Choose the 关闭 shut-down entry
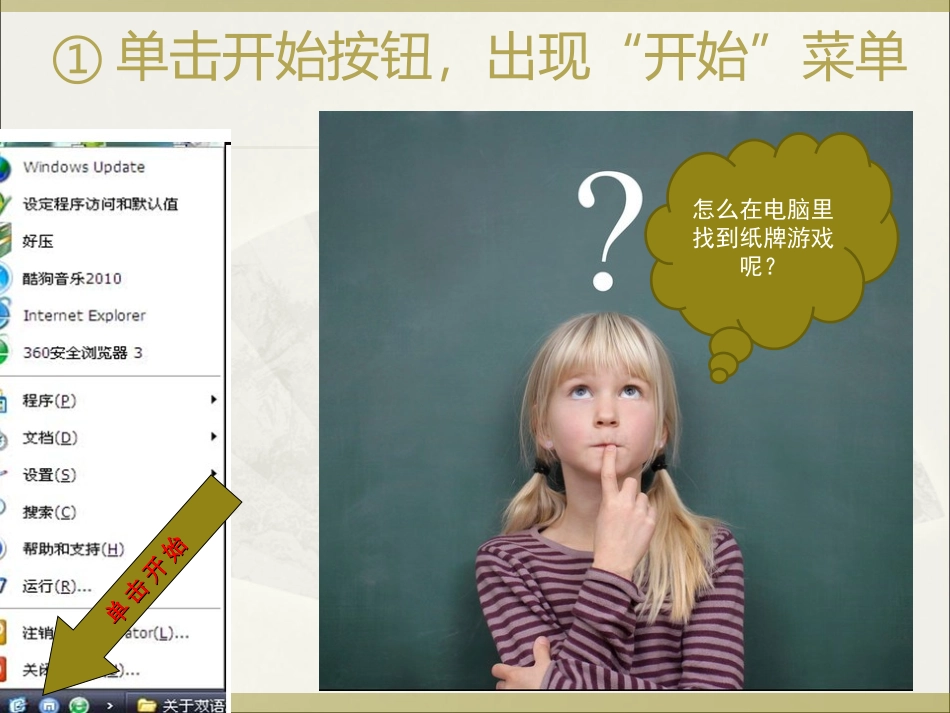Viewport: 950px width, 713px height. coord(112,670)
